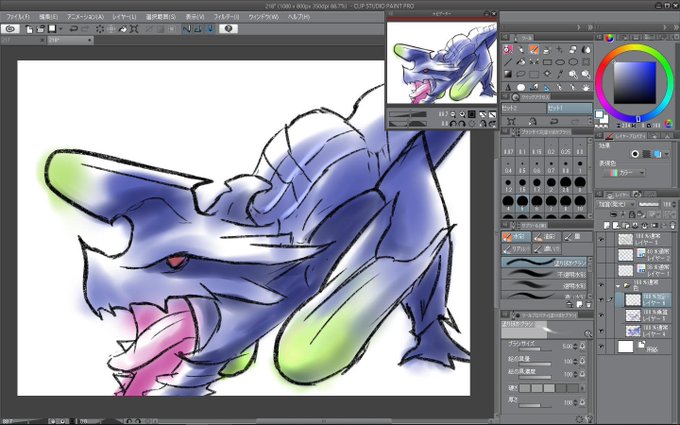Toggle snap to special ruler

198,29
